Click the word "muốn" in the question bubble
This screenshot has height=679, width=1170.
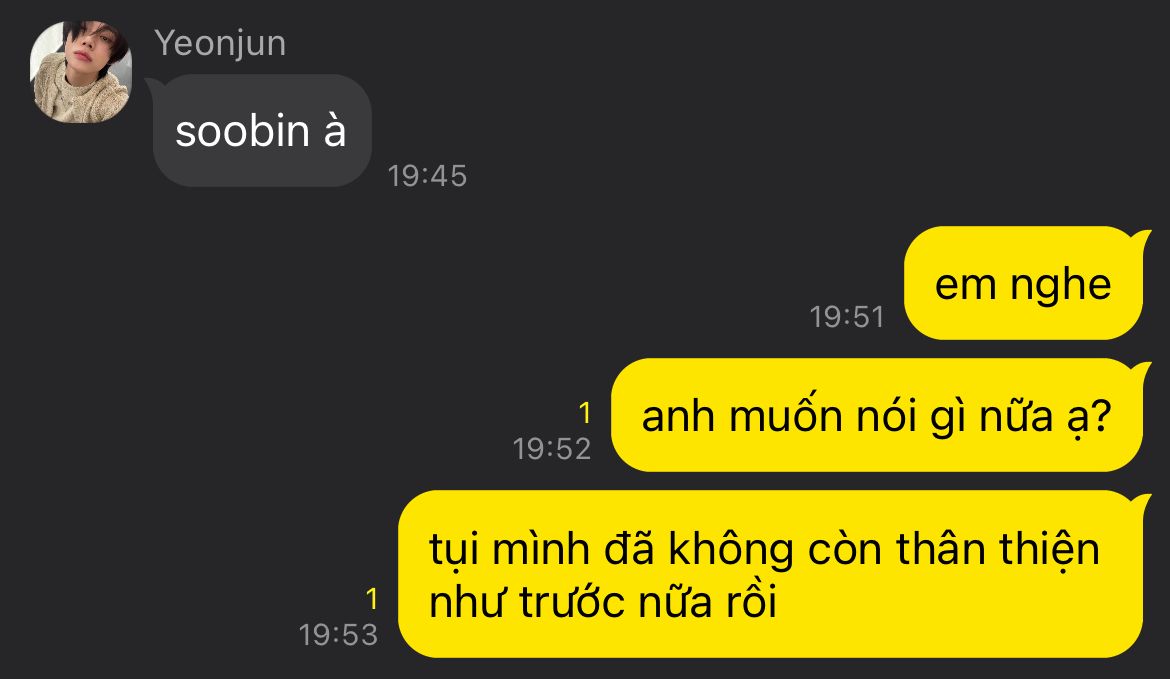pos(786,414)
